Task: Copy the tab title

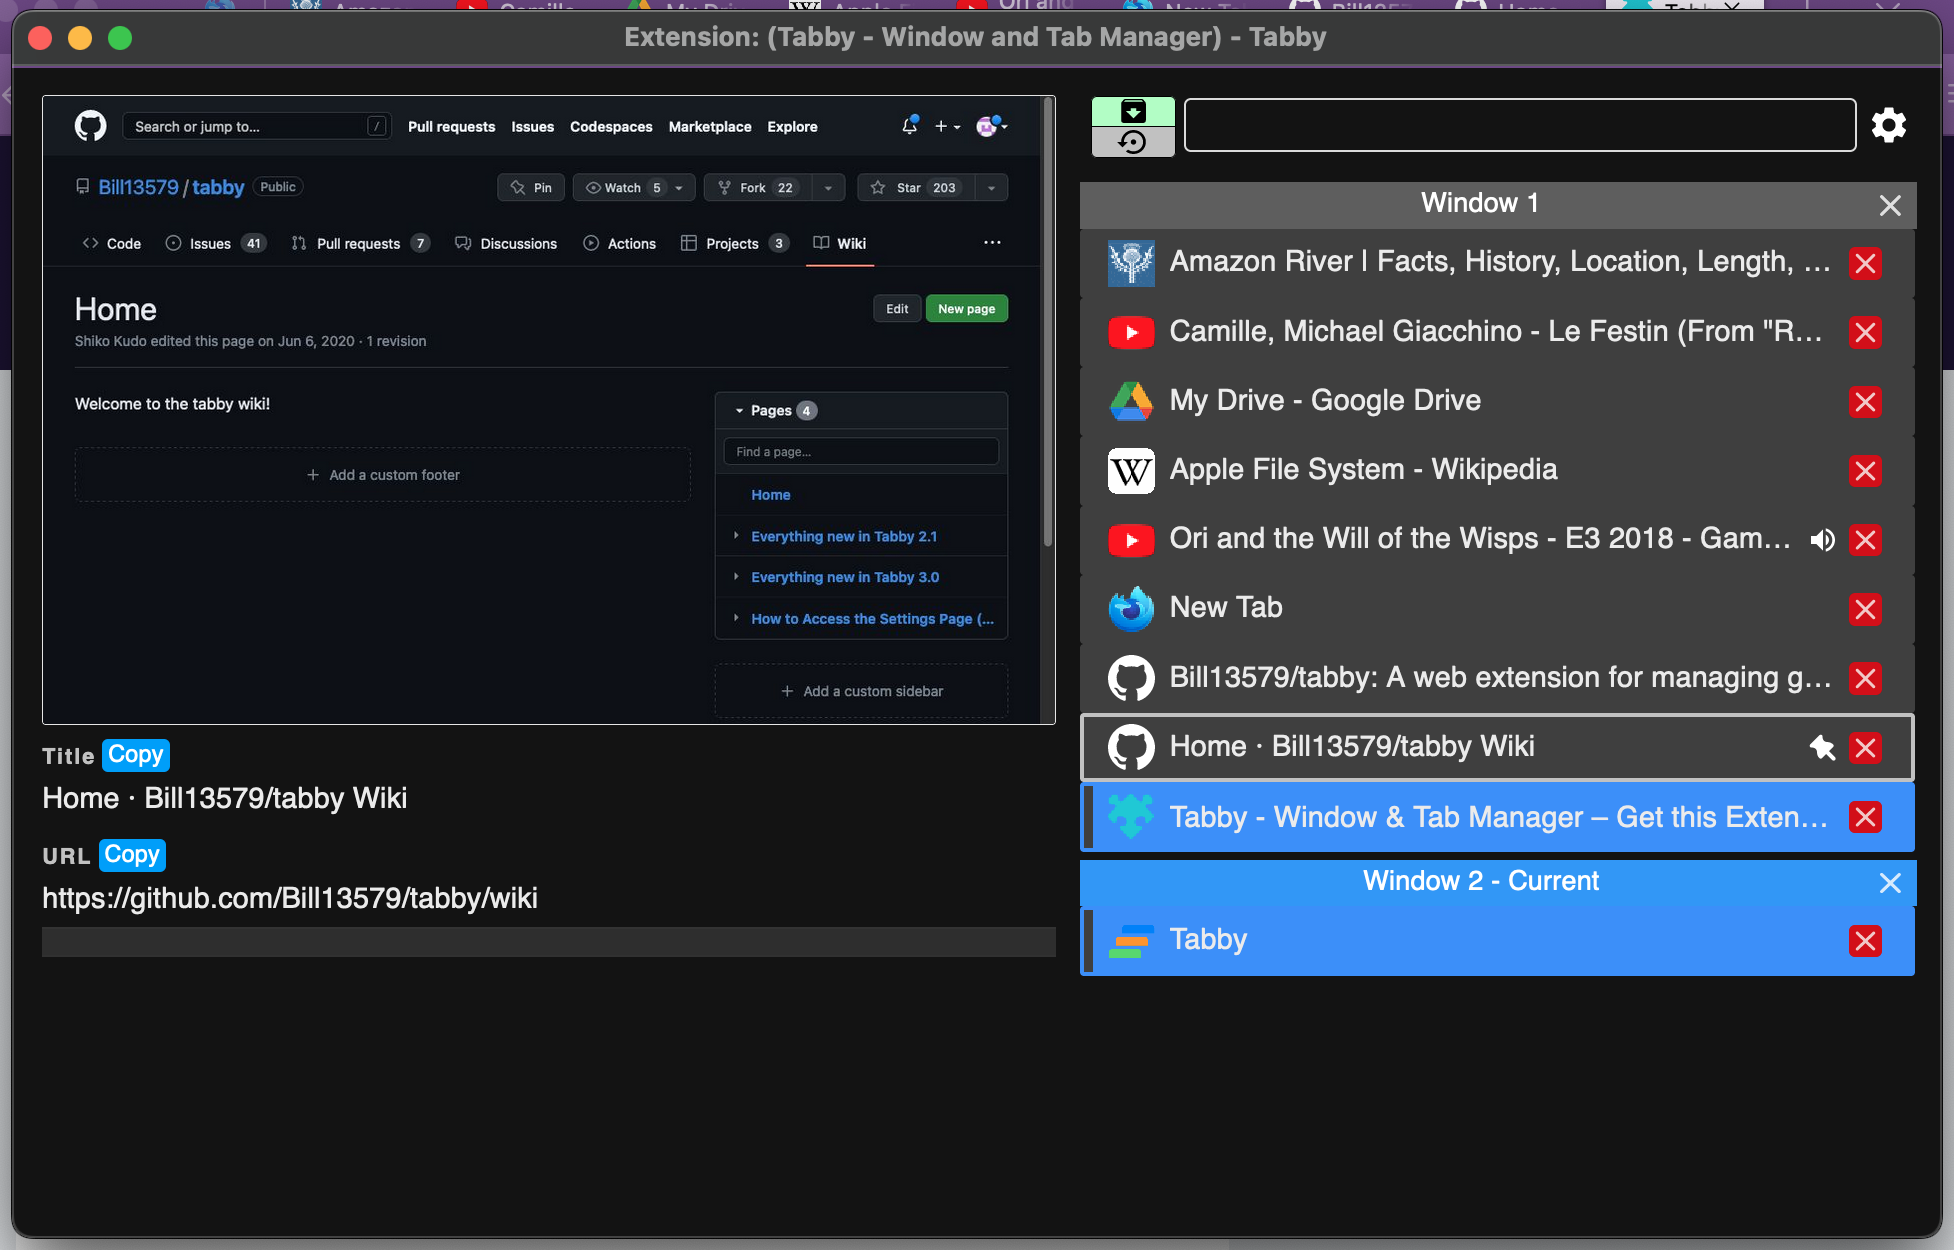Action: [x=135, y=755]
